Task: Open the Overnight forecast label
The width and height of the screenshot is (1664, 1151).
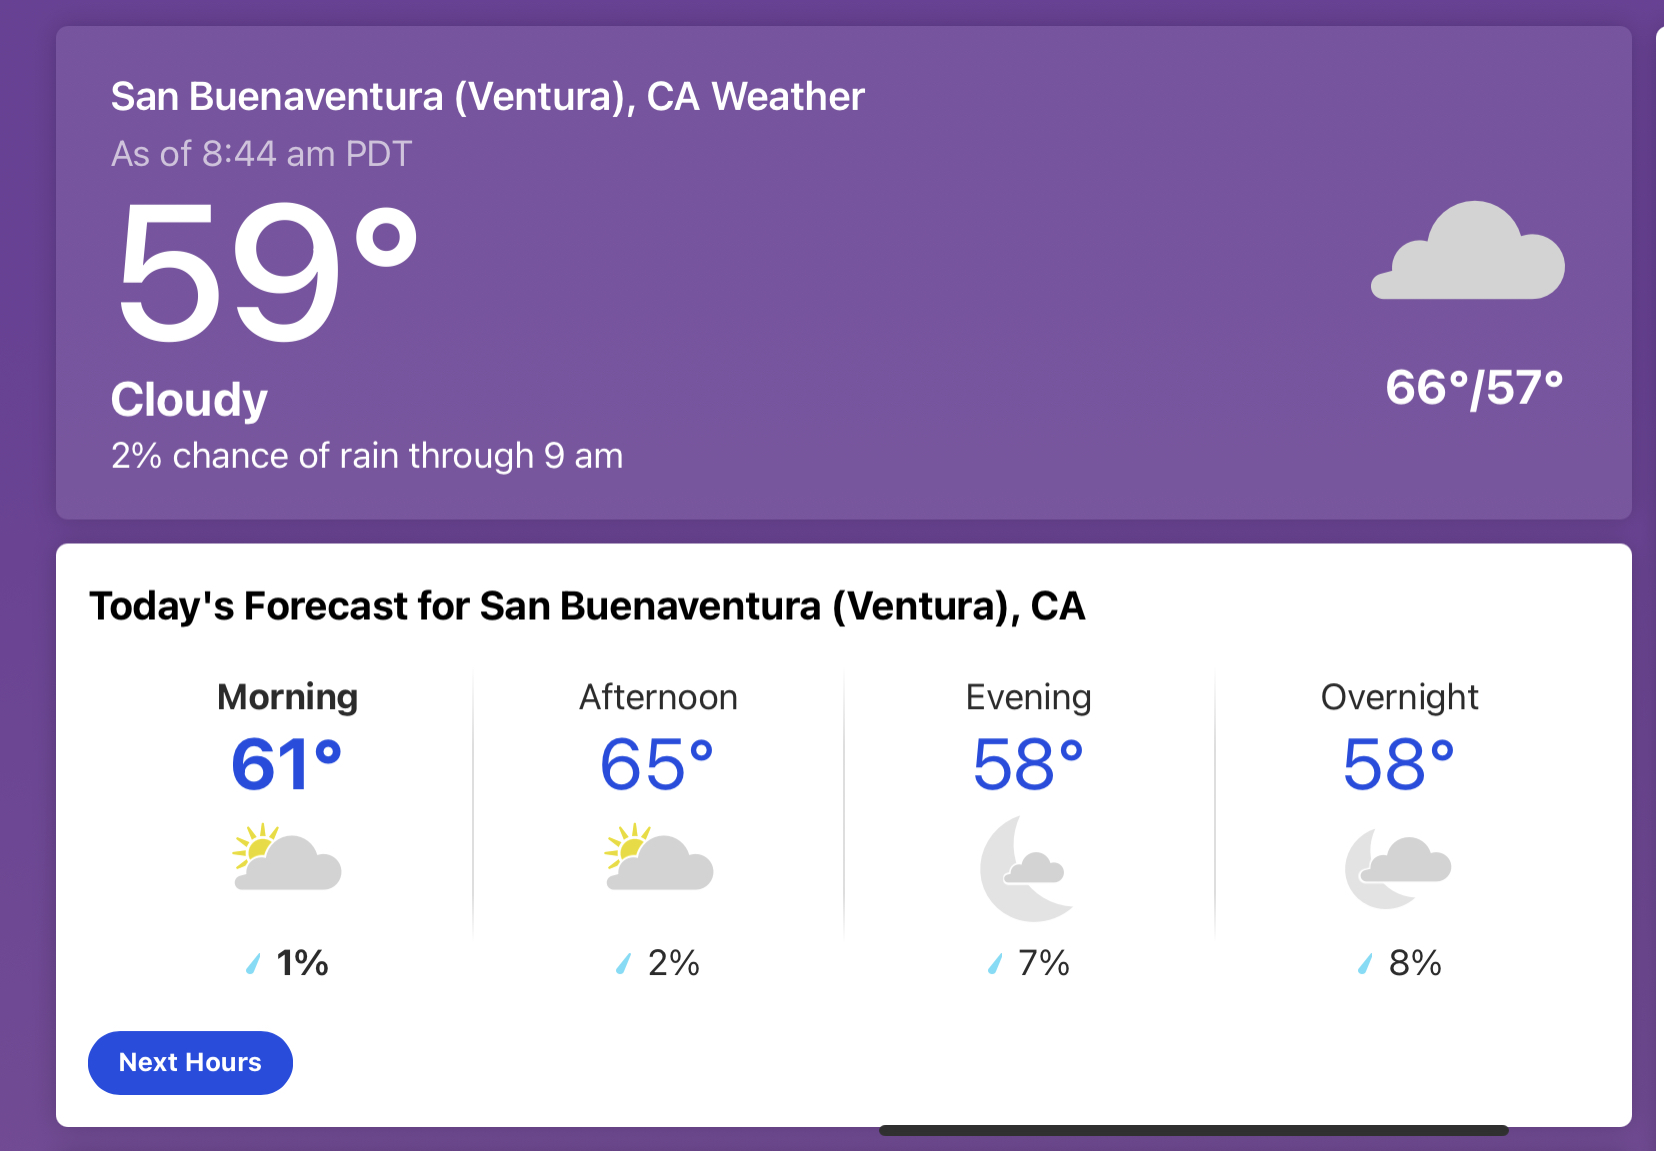Action: [x=1399, y=697]
